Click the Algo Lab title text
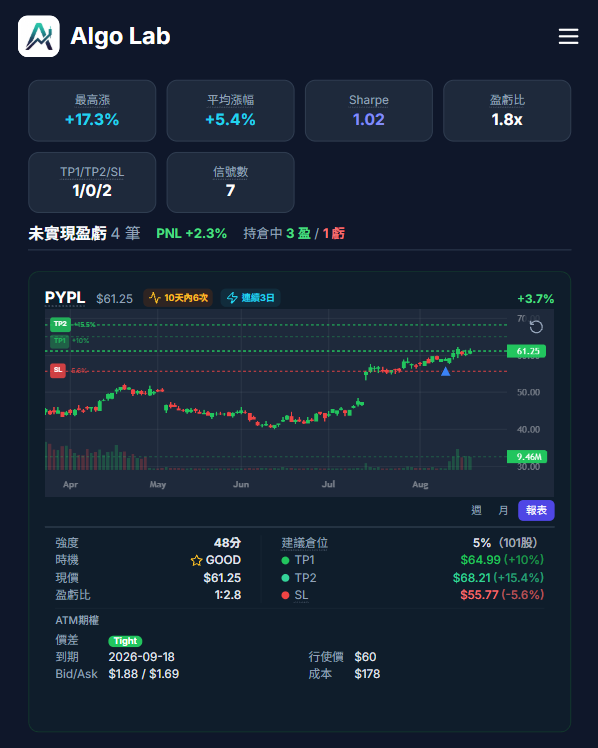598x748 pixels. click(120, 36)
